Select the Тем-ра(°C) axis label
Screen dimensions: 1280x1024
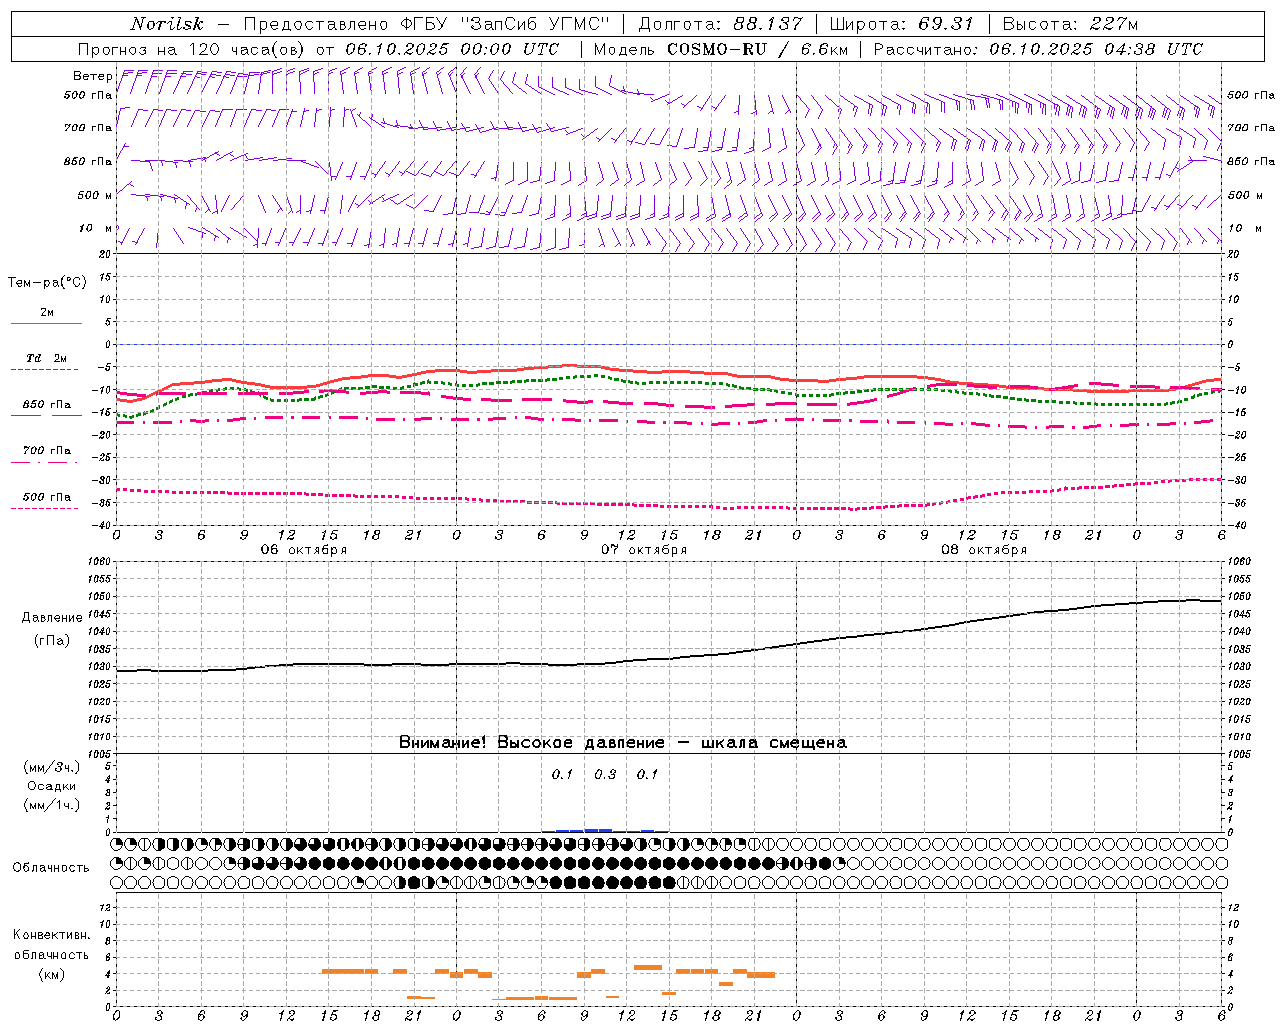(x=47, y=283)
